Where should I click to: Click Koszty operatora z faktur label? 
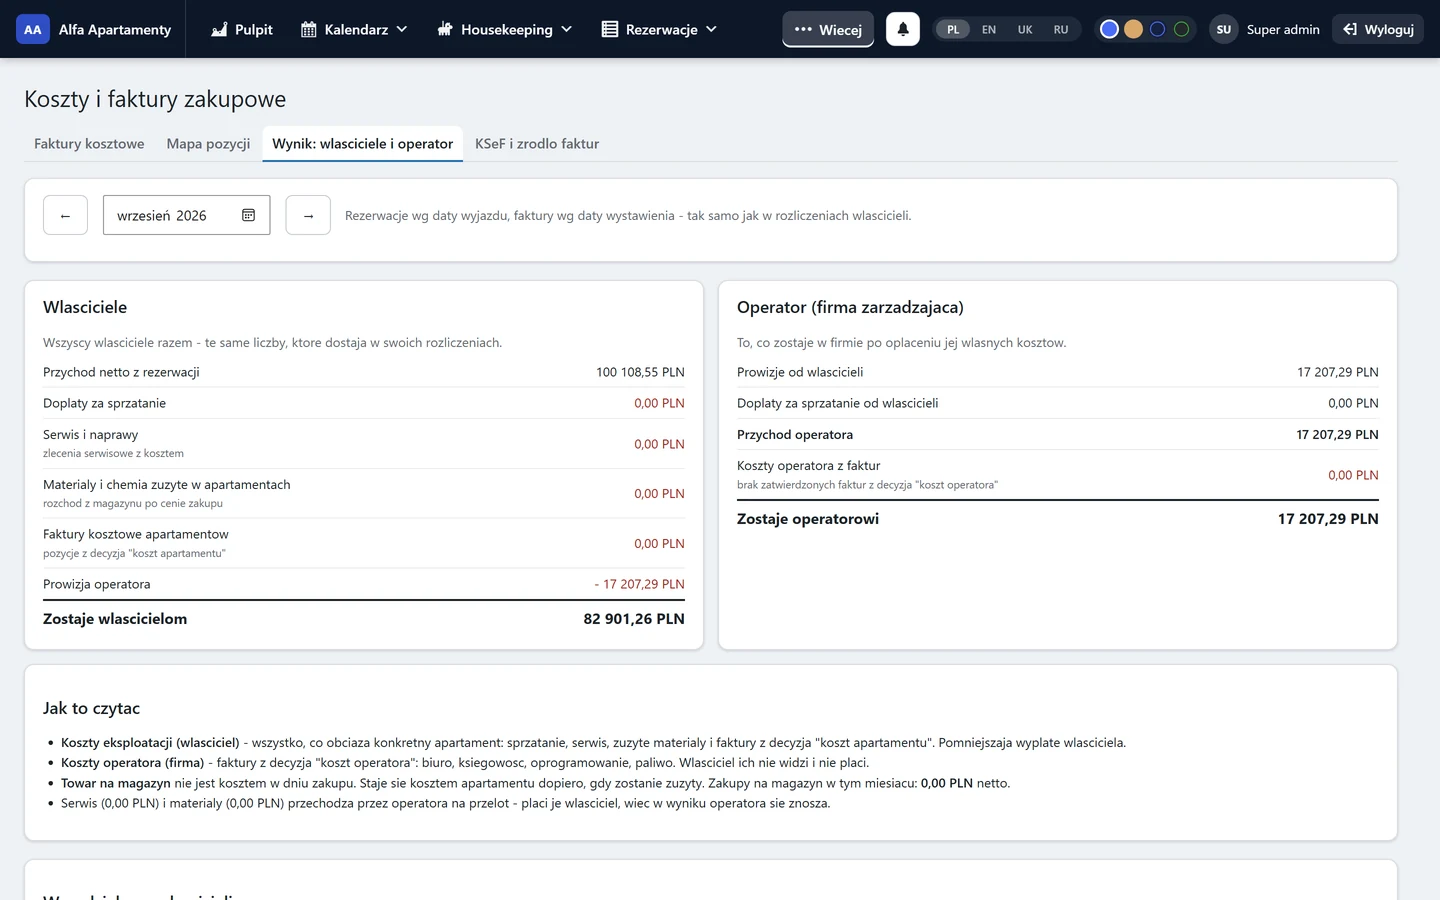pyautogui.click(x=809, y=466)
